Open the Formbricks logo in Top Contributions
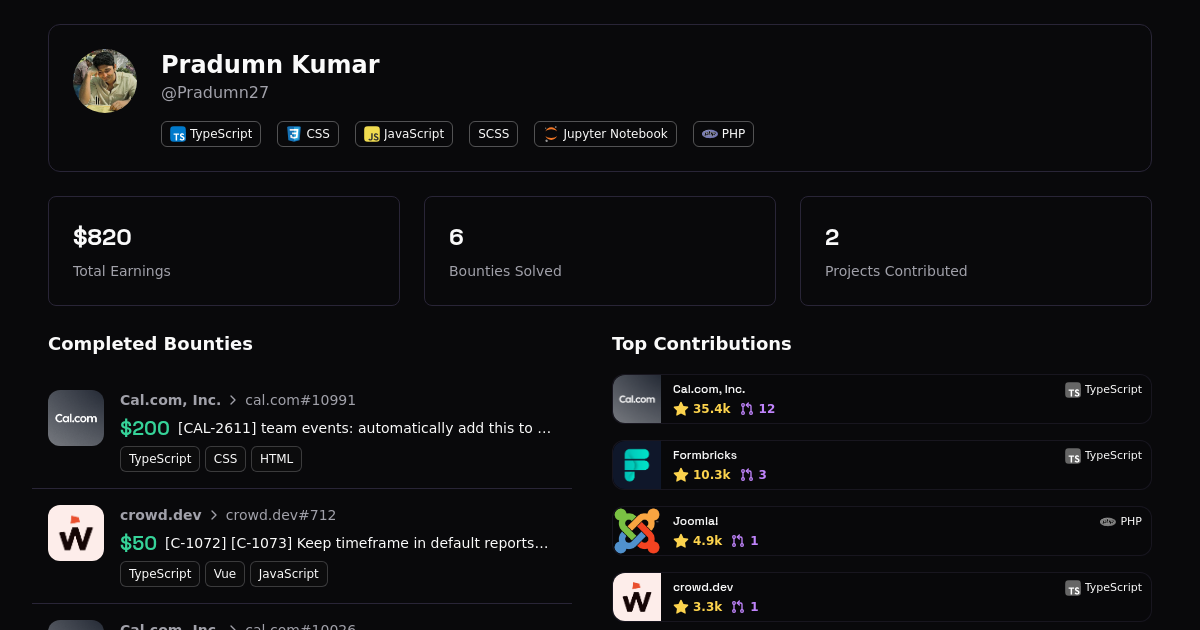Viewport: 1200px width, 630px height. (637, 464)
